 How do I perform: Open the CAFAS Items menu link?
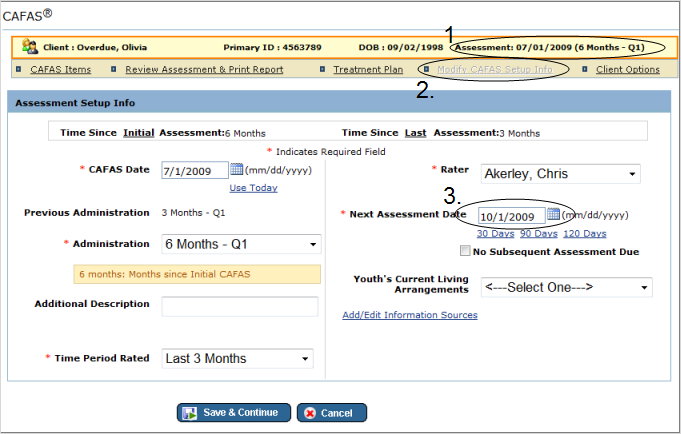click(x=60, y=70)
